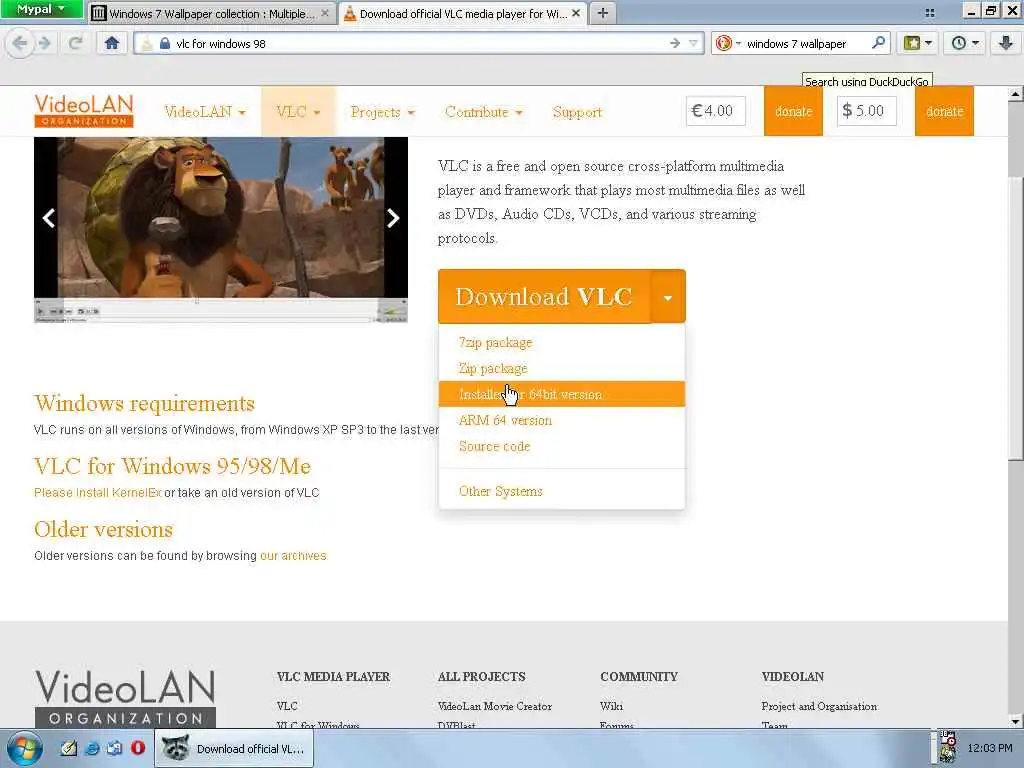Click the search magnifier icon

point(878,44)
